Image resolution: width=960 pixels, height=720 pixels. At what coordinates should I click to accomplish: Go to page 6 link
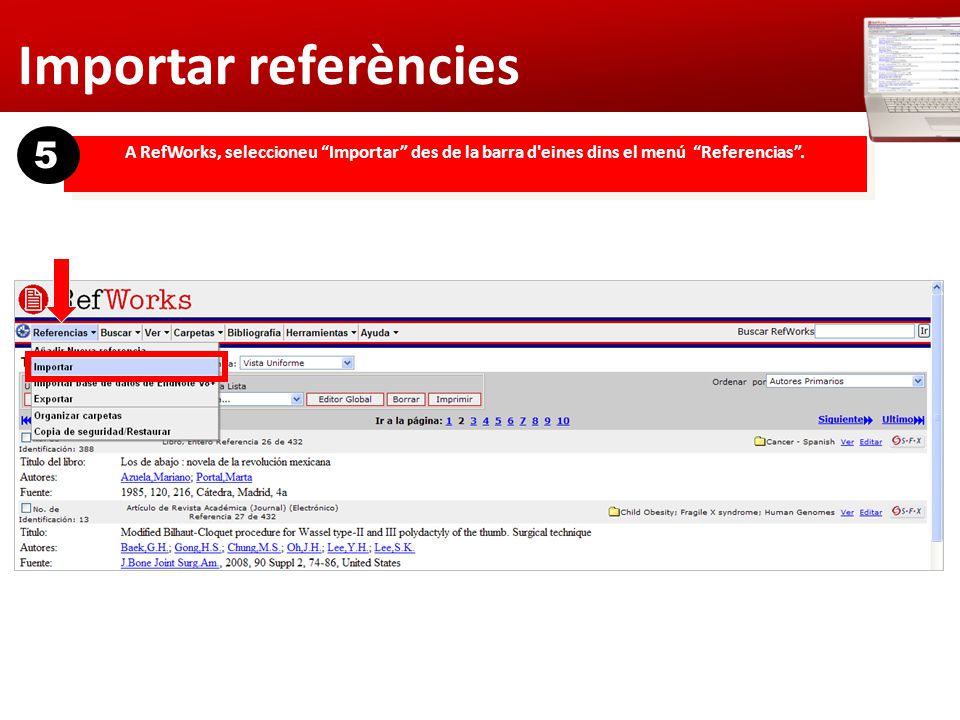(x=510, y=421)
